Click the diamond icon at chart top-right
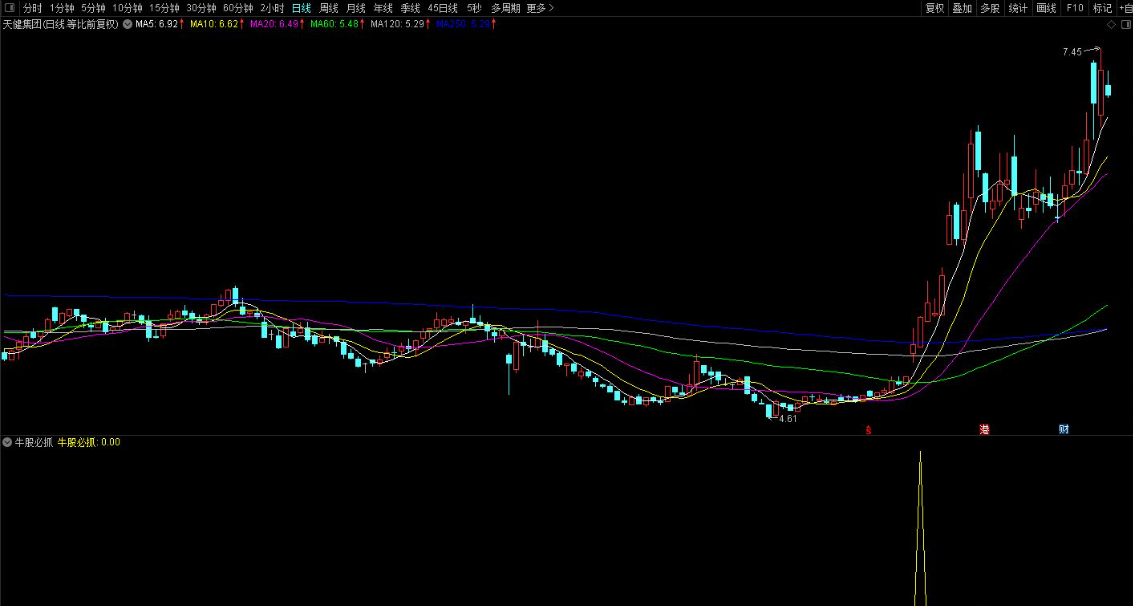 click(1111, 25)
